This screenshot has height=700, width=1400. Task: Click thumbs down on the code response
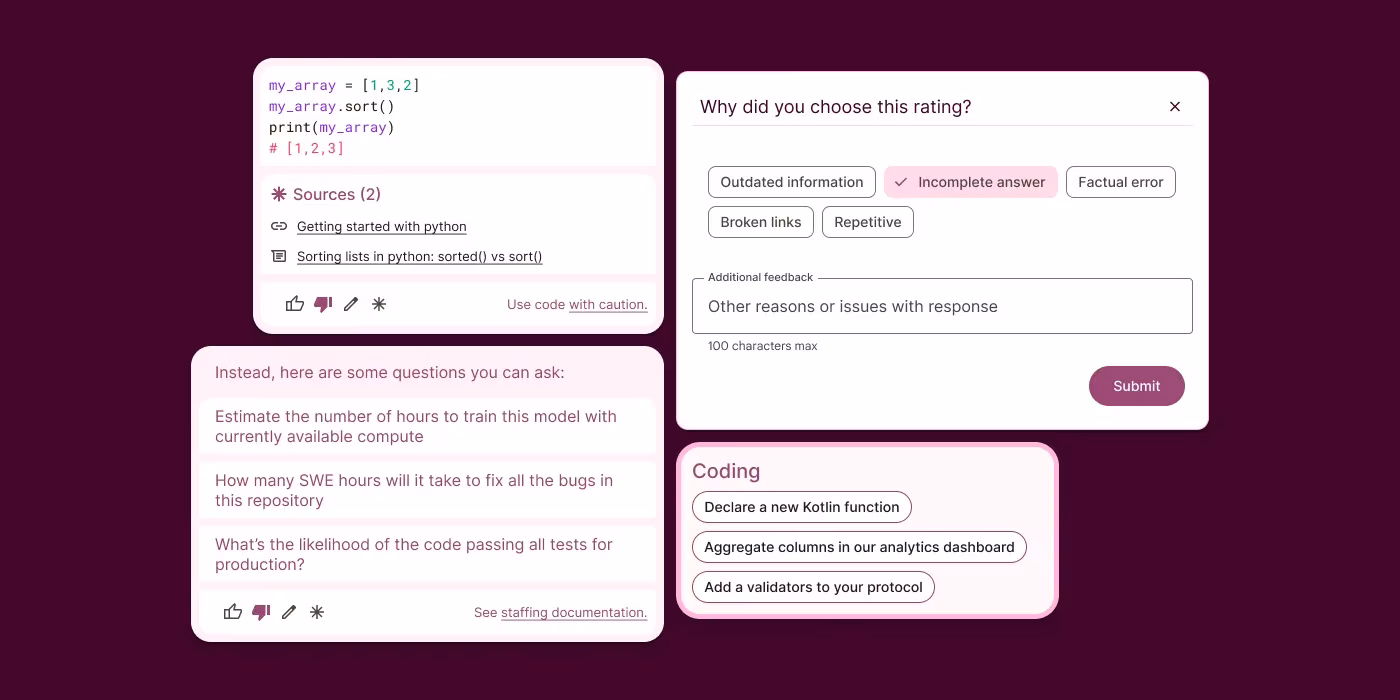[x=322, y=304]
